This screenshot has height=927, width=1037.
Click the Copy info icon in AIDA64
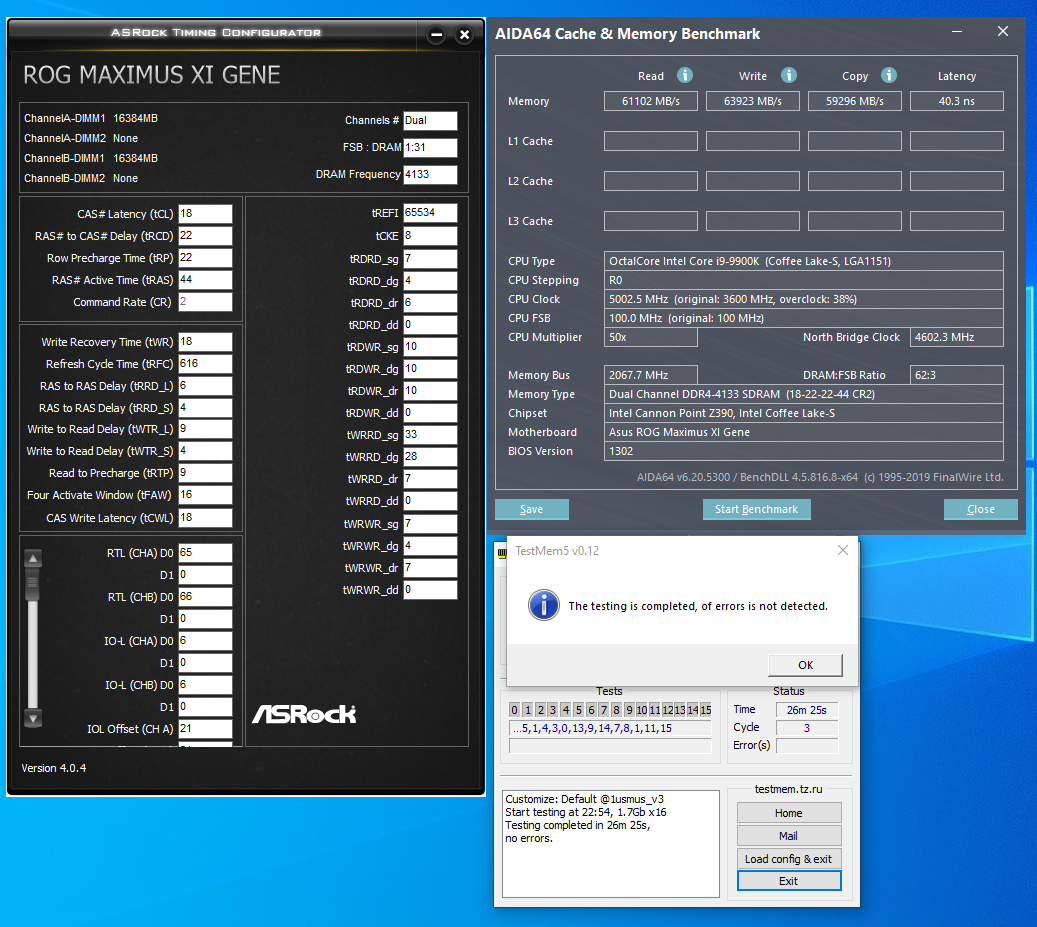(x=889, y=75)
